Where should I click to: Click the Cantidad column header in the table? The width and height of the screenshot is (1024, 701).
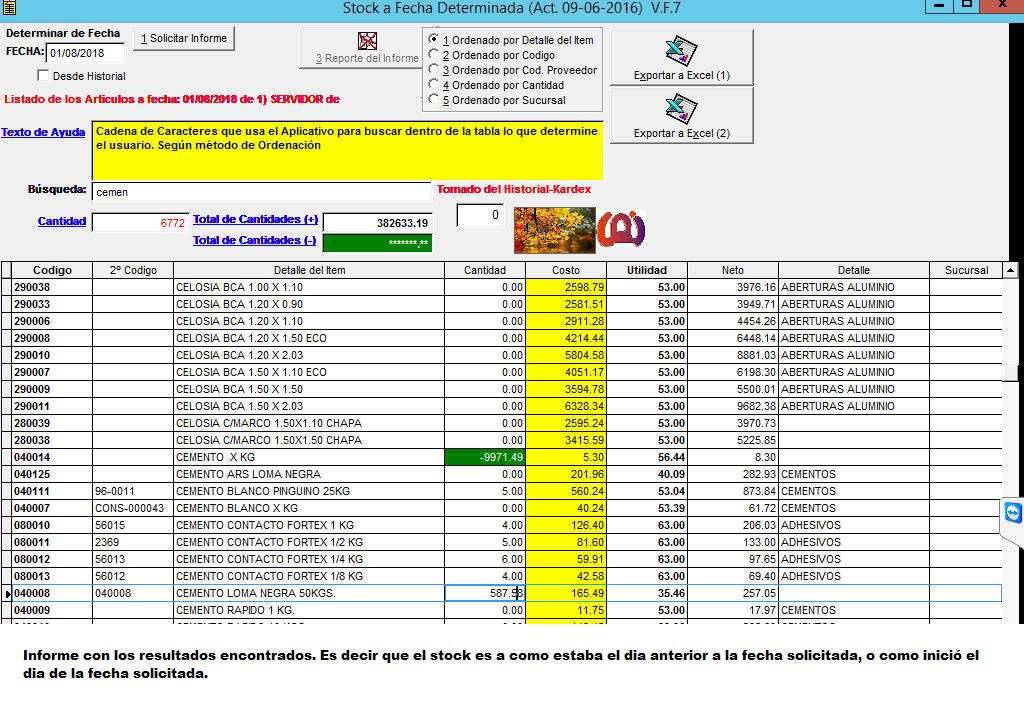tap(485, 270)
